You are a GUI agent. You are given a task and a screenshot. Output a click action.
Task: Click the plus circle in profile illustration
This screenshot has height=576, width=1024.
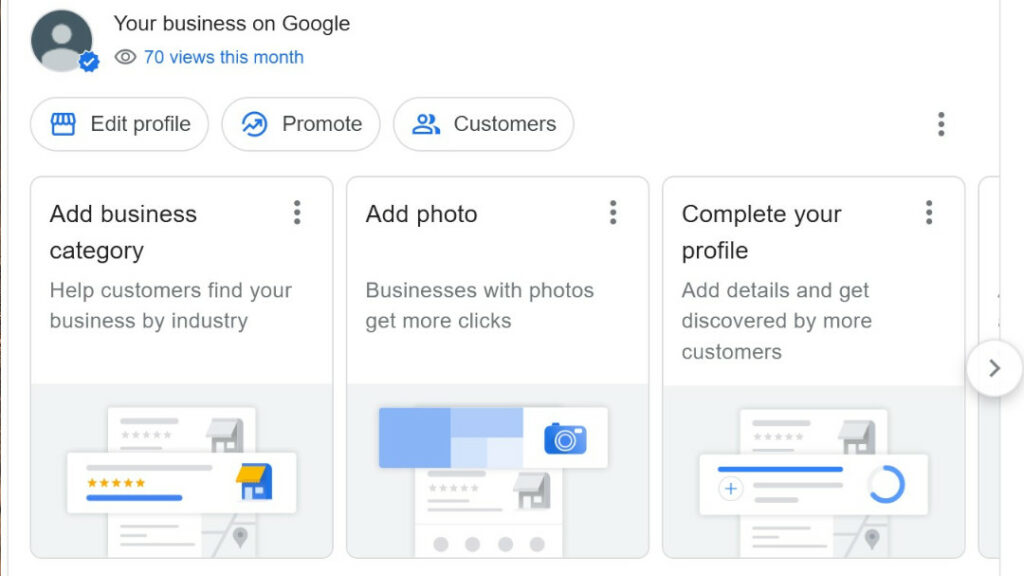(x=731, y=488)
